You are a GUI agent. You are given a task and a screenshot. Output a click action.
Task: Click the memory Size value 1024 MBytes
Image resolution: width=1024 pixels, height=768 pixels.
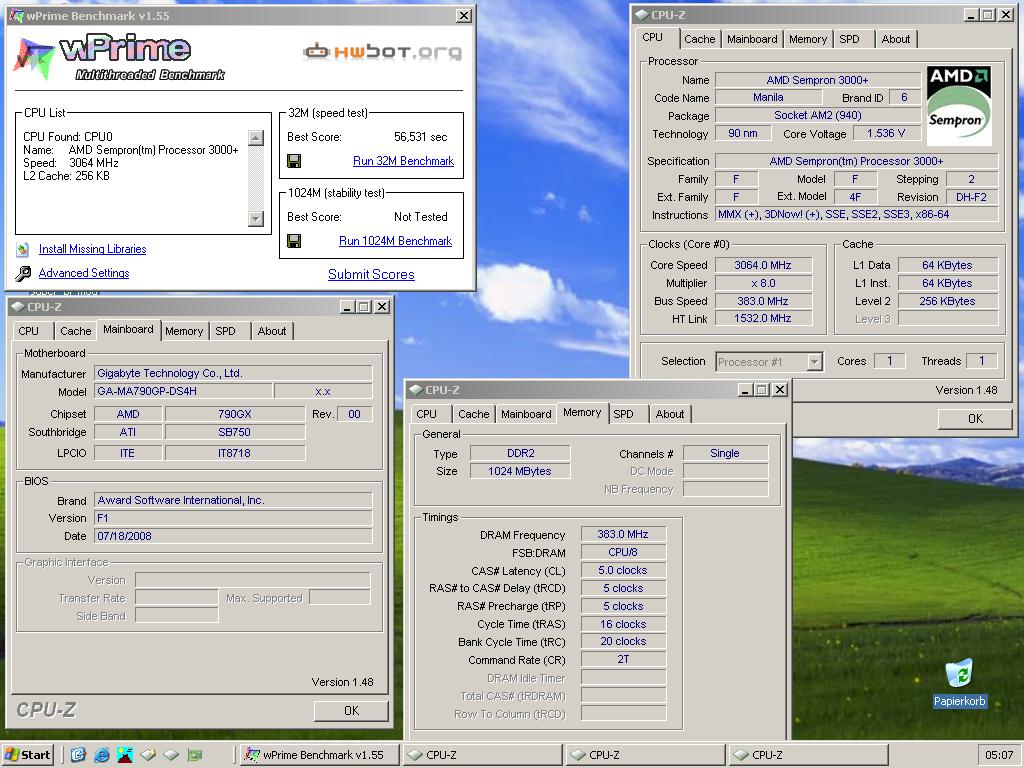[520, 471]
